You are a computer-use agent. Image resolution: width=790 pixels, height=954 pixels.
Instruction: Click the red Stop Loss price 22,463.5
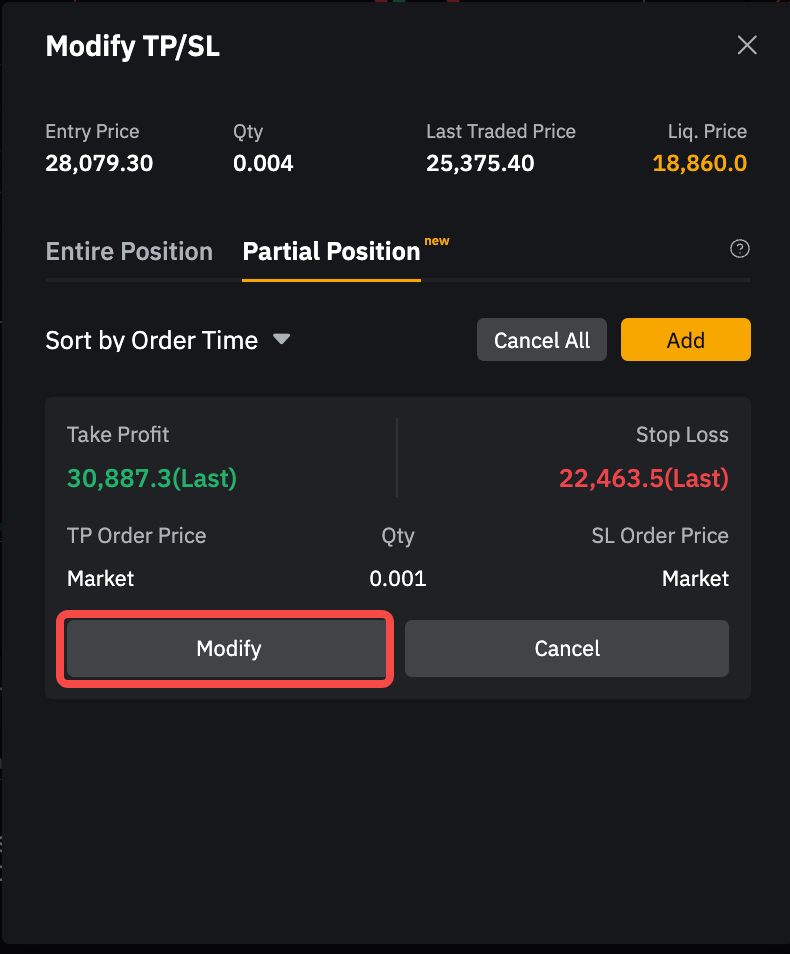643,478
